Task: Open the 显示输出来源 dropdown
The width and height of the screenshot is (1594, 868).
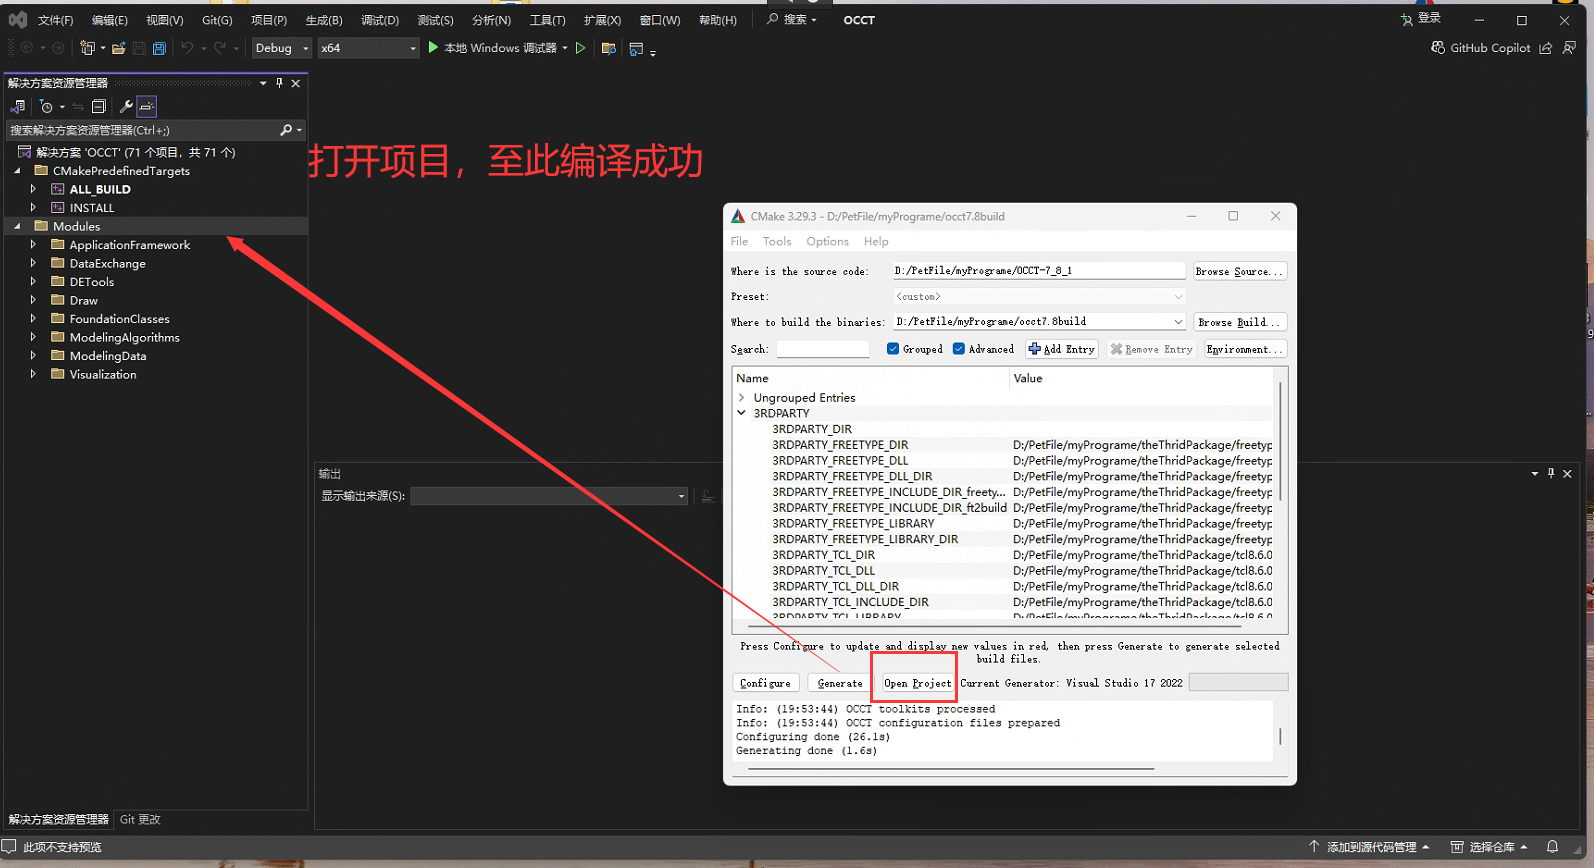Action: point(549,496)
